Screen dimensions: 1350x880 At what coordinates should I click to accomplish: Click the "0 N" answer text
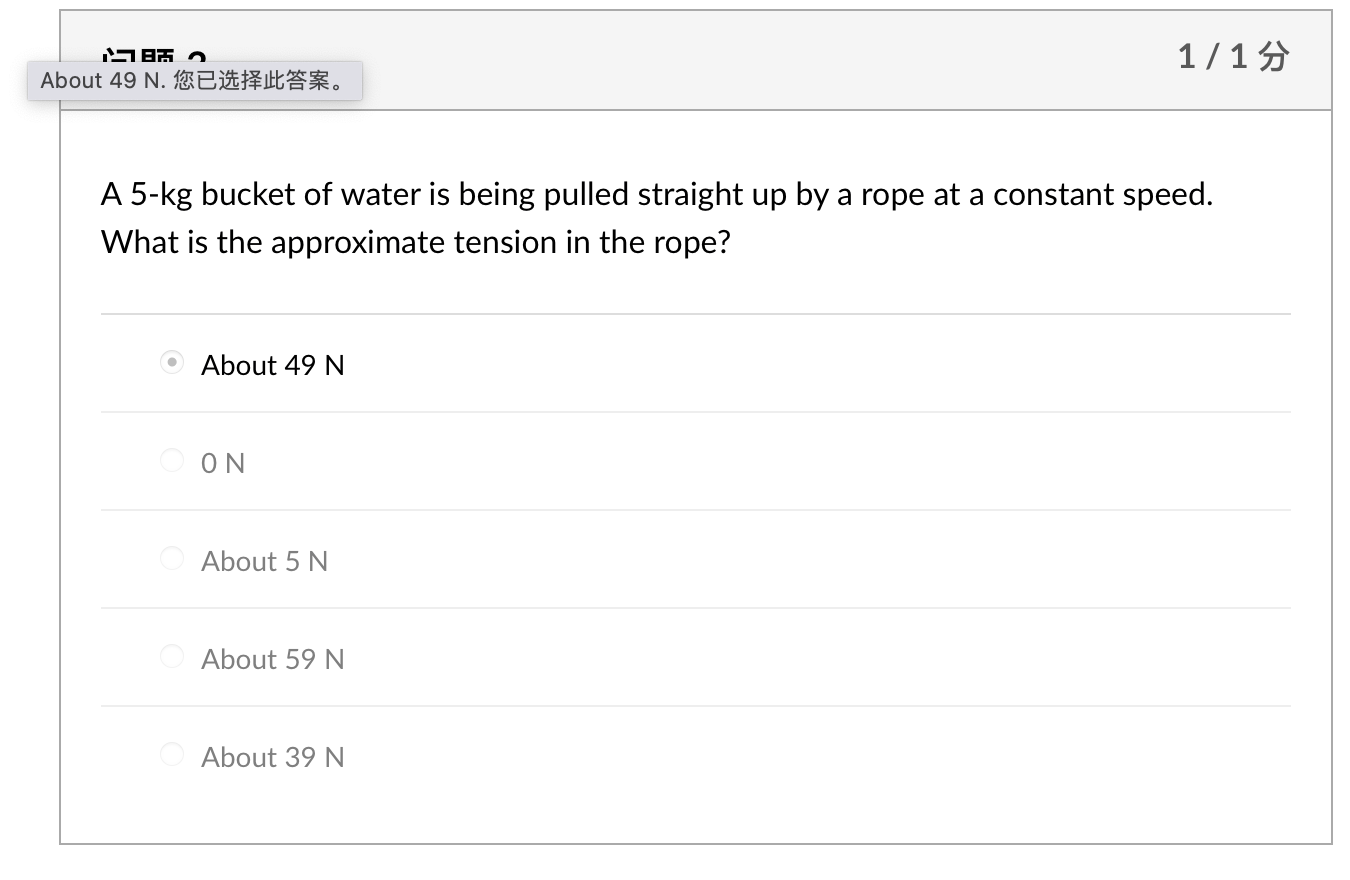[222, 462]
